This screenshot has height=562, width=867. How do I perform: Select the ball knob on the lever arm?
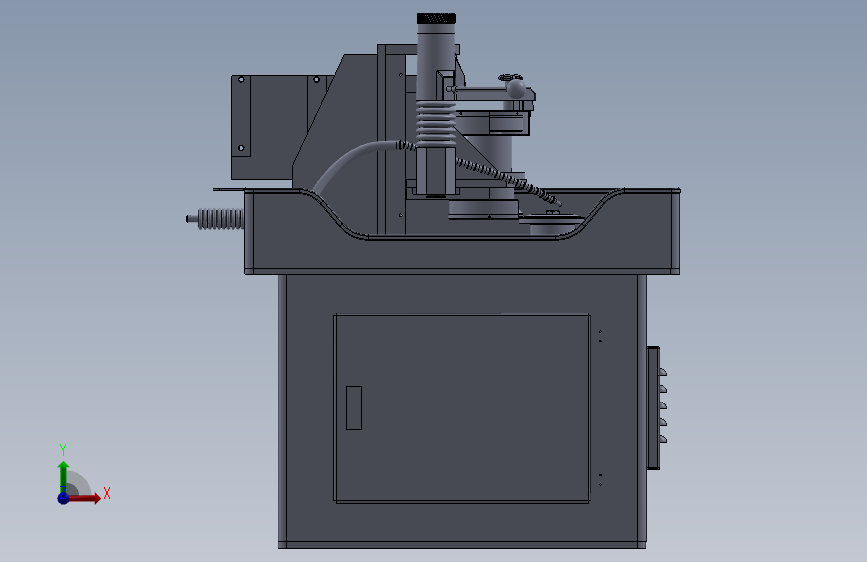pyautogui.click(x=516, y=89)
